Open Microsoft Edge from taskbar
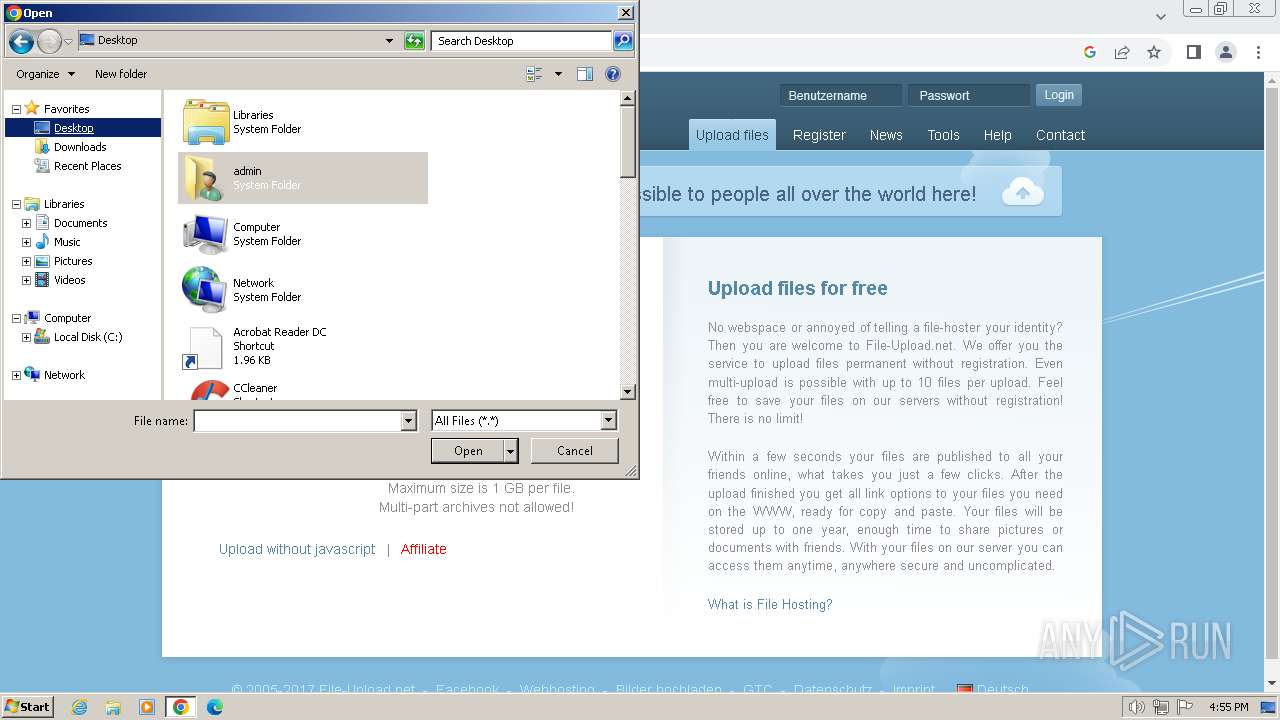 coord(215,707)
